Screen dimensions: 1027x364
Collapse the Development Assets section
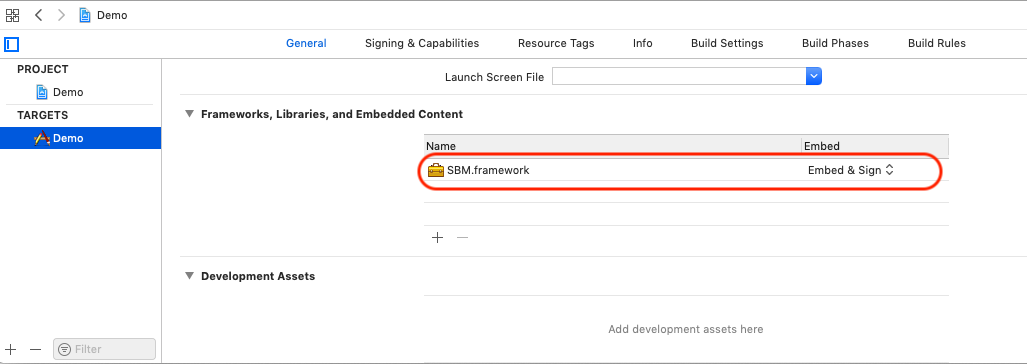pos(189,276)
